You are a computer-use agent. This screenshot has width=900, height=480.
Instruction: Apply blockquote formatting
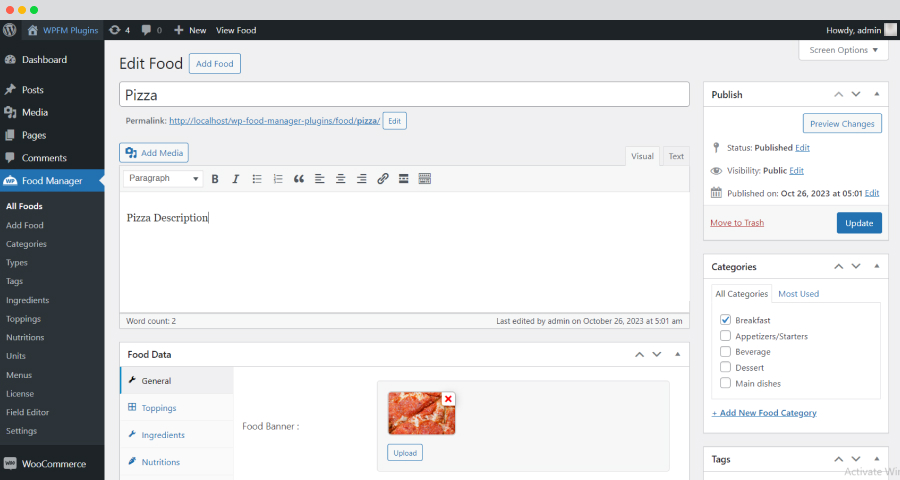click(x=298, y=179)
